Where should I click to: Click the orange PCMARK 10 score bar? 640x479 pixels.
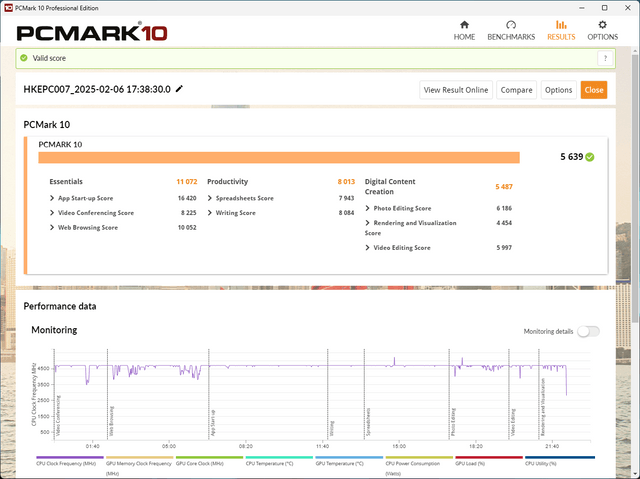click(x=279, y=157)
